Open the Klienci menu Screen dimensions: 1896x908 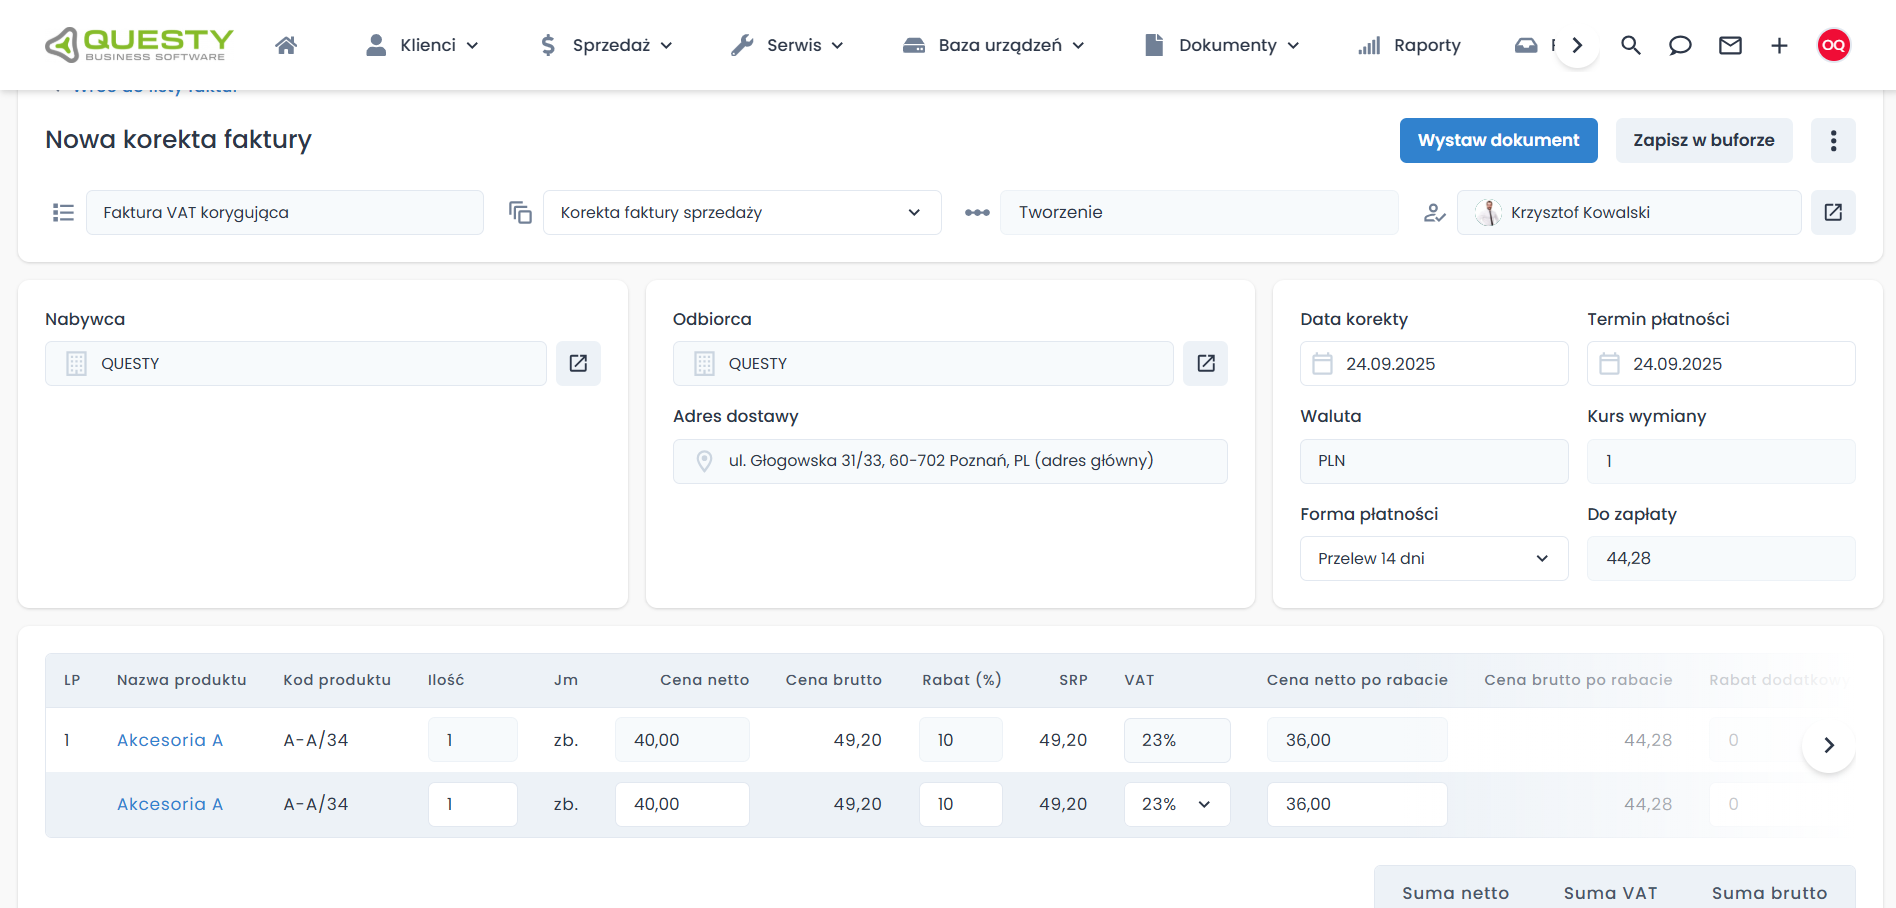click(x=422, y=45)
